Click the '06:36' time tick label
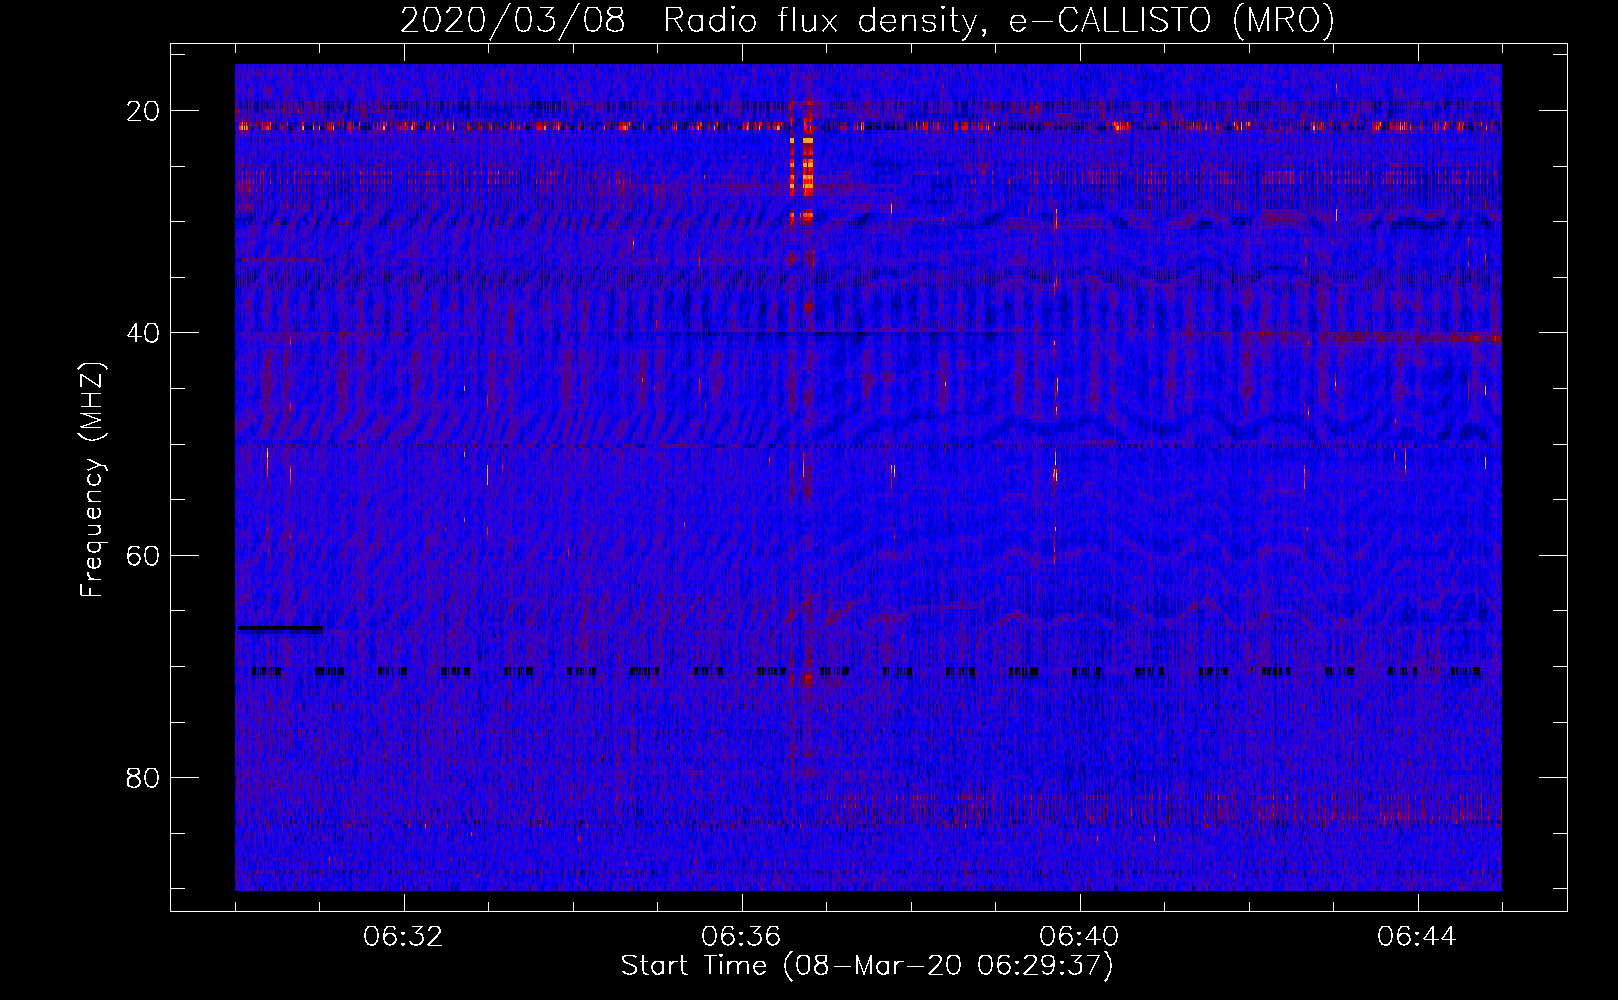The image size is (1618, 1000). 742,937
